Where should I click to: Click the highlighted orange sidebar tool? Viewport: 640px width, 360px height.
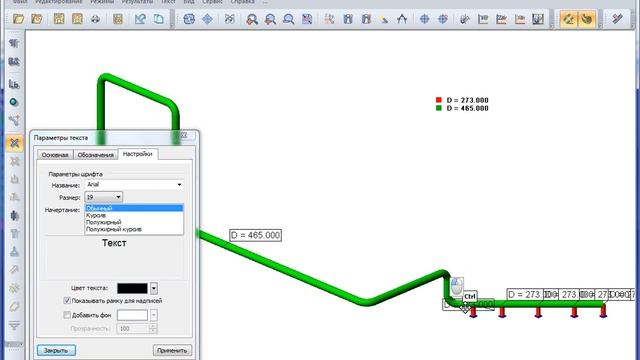(x=15, y=143)
